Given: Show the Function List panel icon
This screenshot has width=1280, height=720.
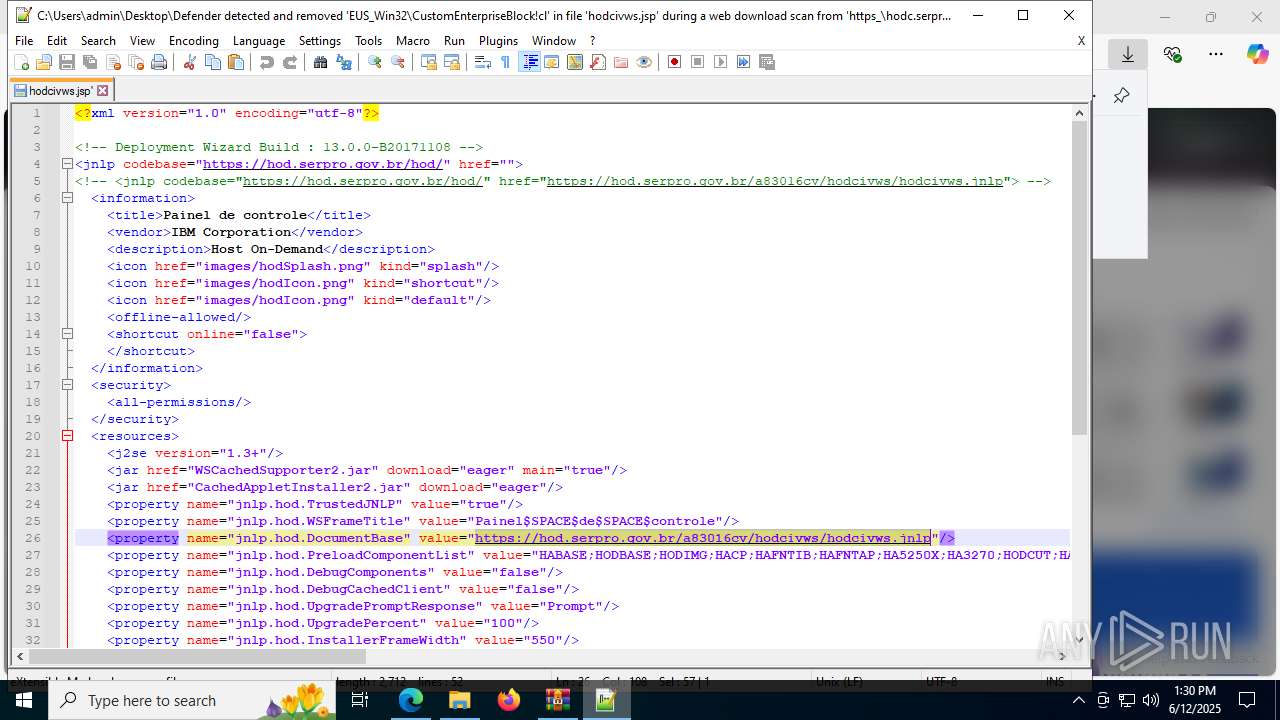Looking at the screenshot, I should pos(597,62).
